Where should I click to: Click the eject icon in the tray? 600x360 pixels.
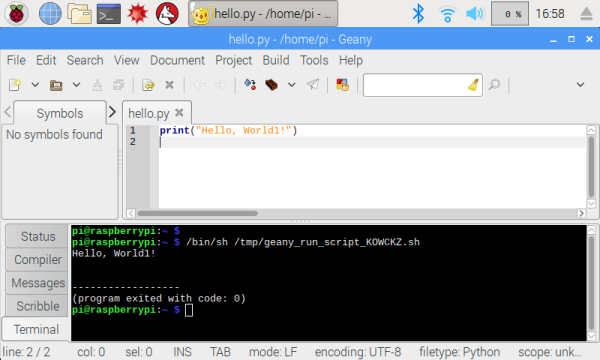(x=586, y=14)
